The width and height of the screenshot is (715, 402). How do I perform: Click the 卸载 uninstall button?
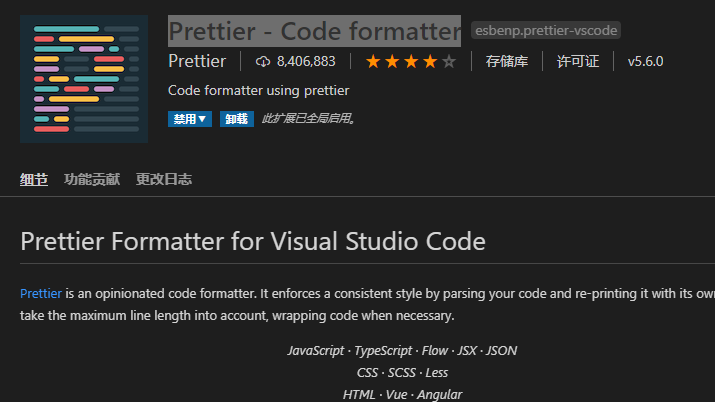coord(237,119)
